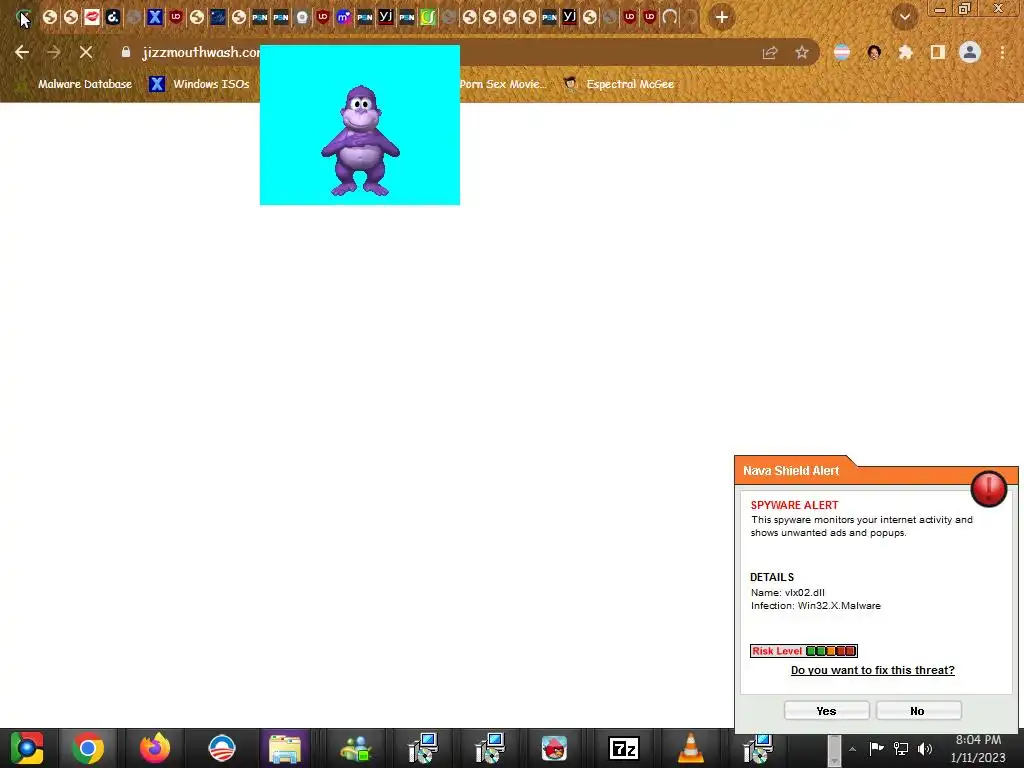This screenshot has height=768, width=1024.
Task: Stop loading the current page
Action: click(x=86, y=52)
